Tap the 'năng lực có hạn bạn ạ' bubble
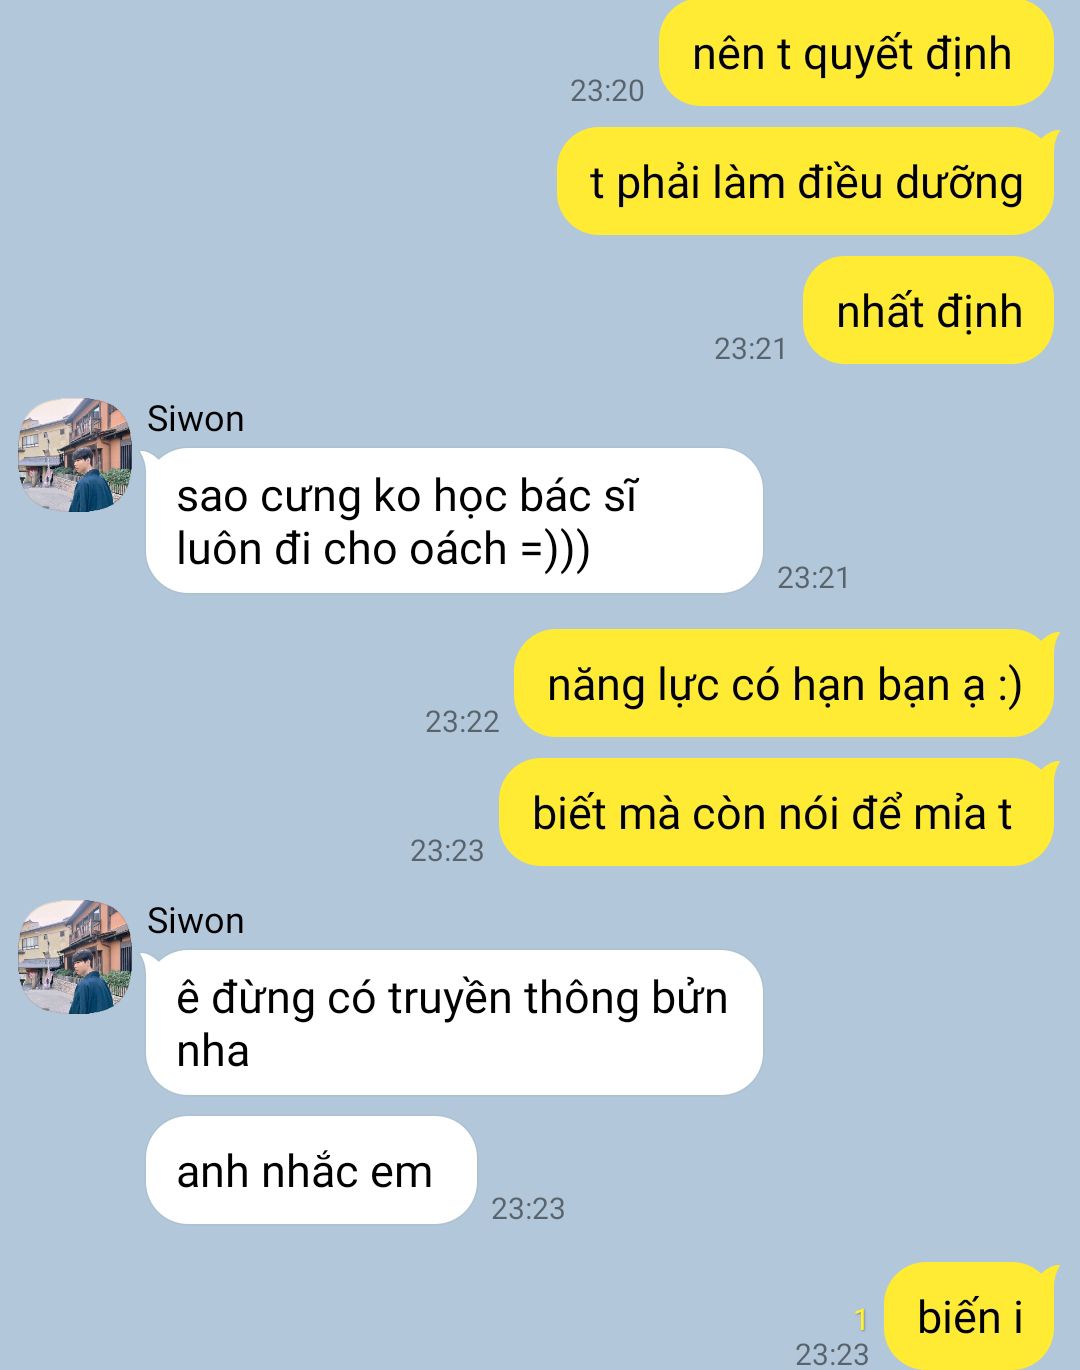The image size is (1080, 1370). 785,684
